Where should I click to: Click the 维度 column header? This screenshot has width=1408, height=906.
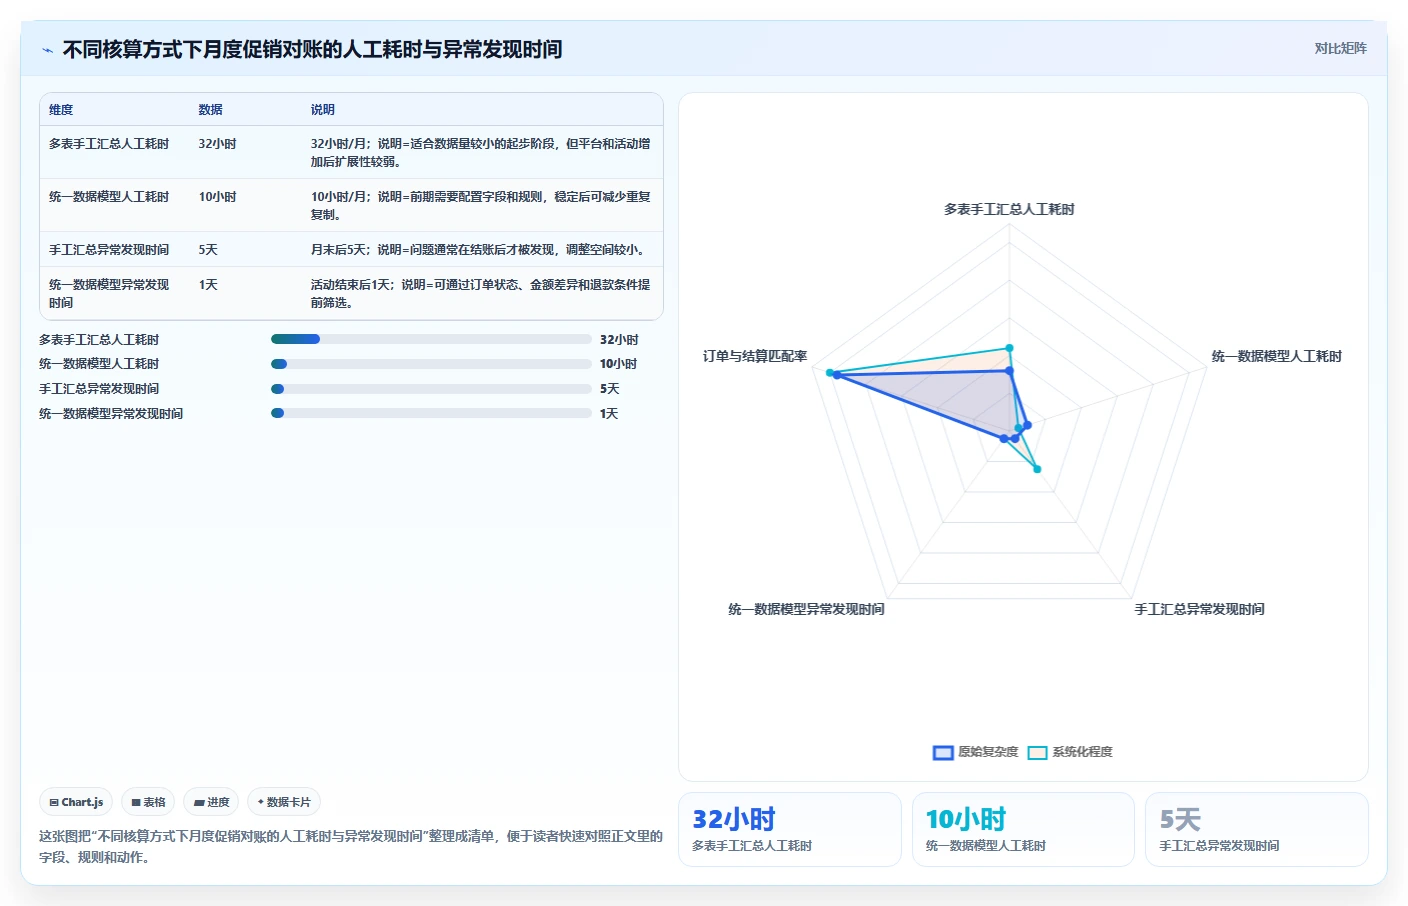click(61, 110)
